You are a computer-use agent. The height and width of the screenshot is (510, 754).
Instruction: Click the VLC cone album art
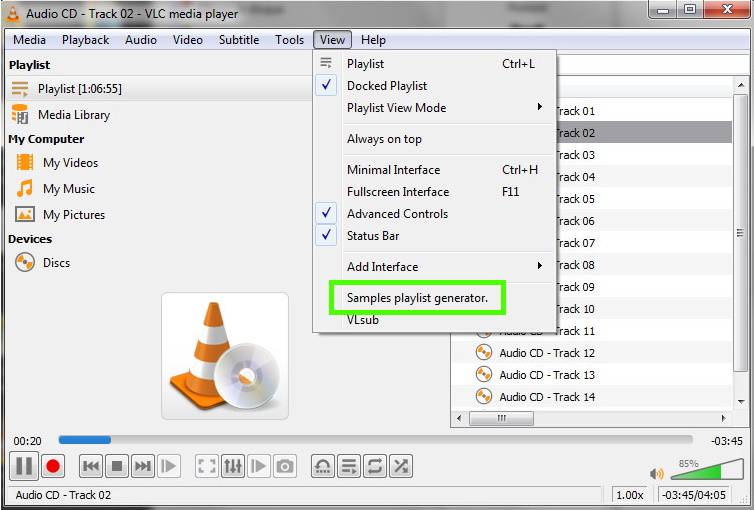coord(225,356)
